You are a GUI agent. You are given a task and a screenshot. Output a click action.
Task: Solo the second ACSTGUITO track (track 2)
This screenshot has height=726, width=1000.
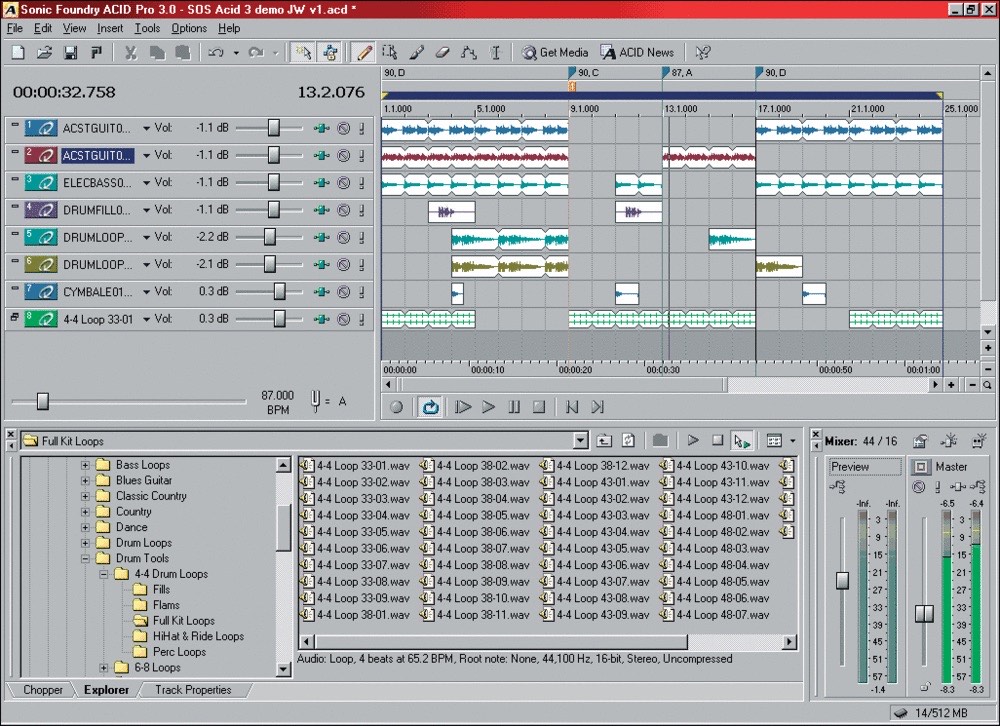pos(362,156)
